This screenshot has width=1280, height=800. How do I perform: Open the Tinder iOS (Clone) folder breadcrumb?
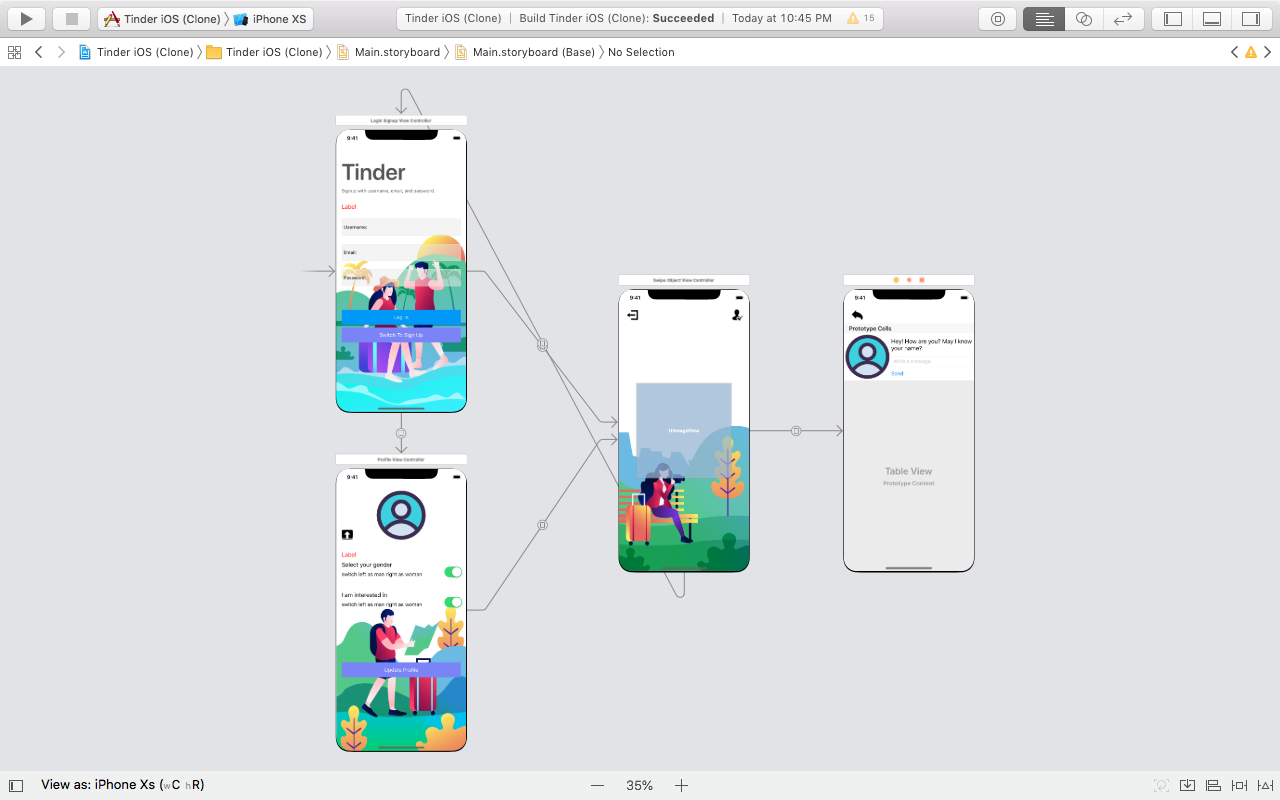click(265, 52)
